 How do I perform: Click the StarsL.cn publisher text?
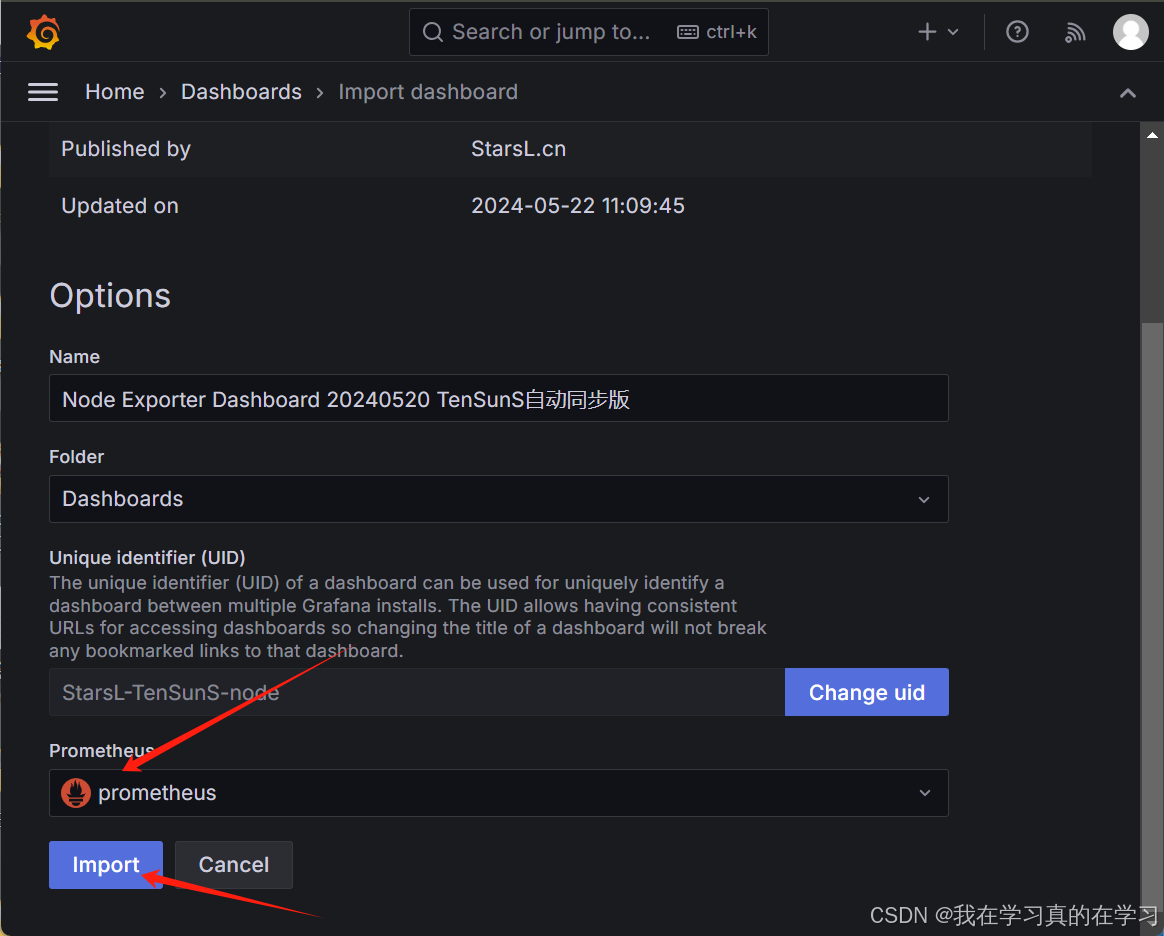pyautogui.click(x=518, y=148)
